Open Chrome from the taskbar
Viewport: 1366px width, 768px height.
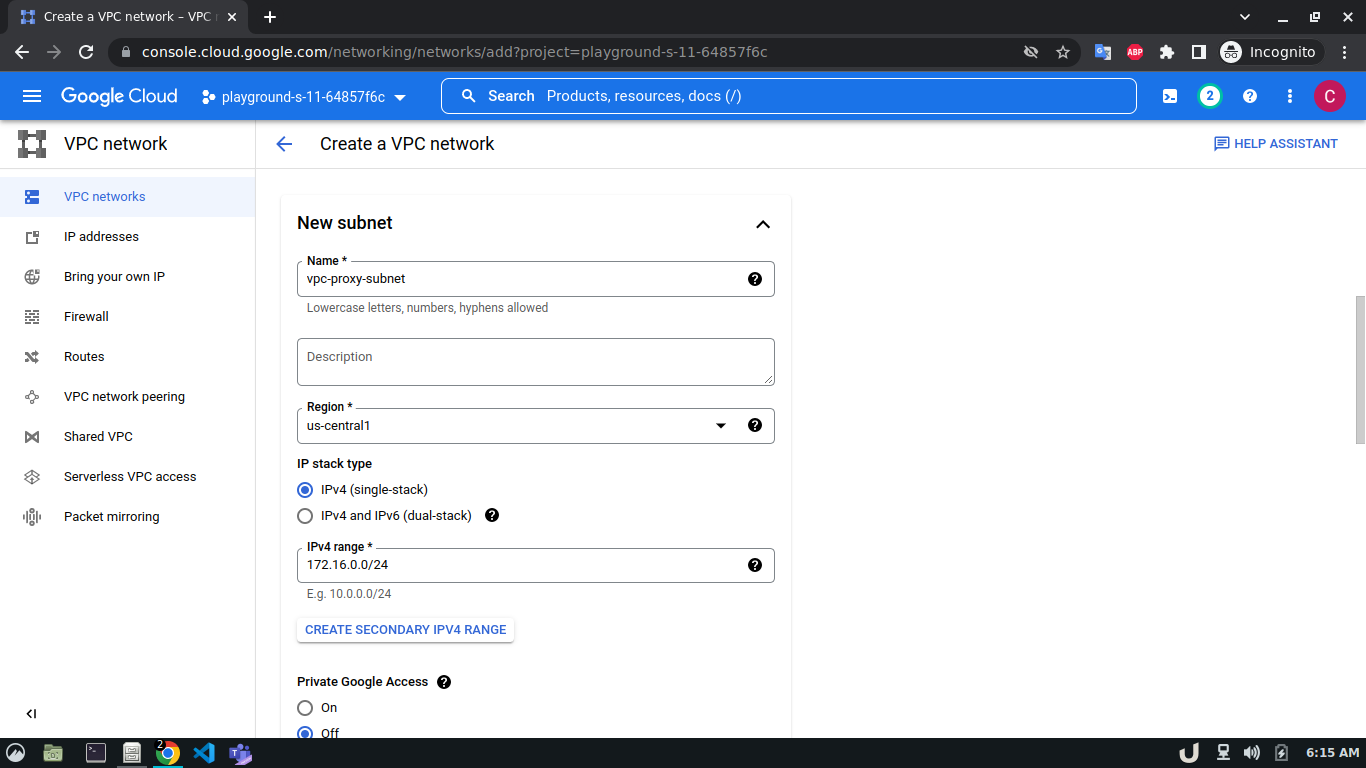(167, 753)
